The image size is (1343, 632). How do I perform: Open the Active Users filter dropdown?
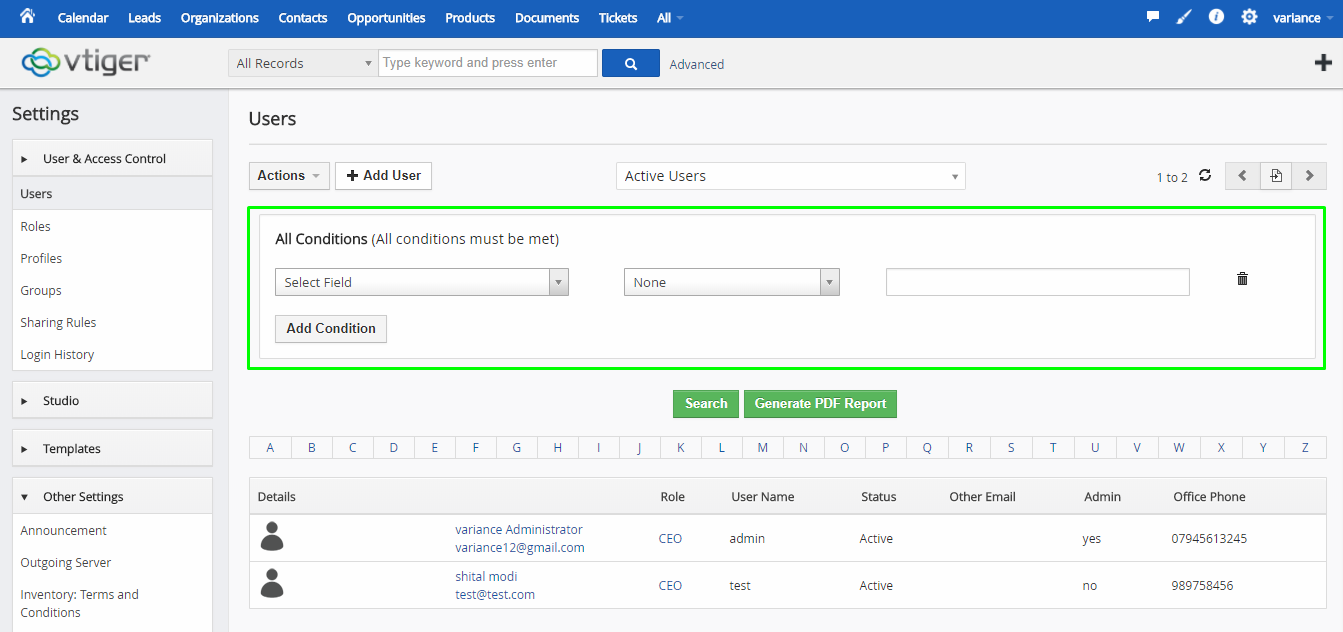(791, 176)
